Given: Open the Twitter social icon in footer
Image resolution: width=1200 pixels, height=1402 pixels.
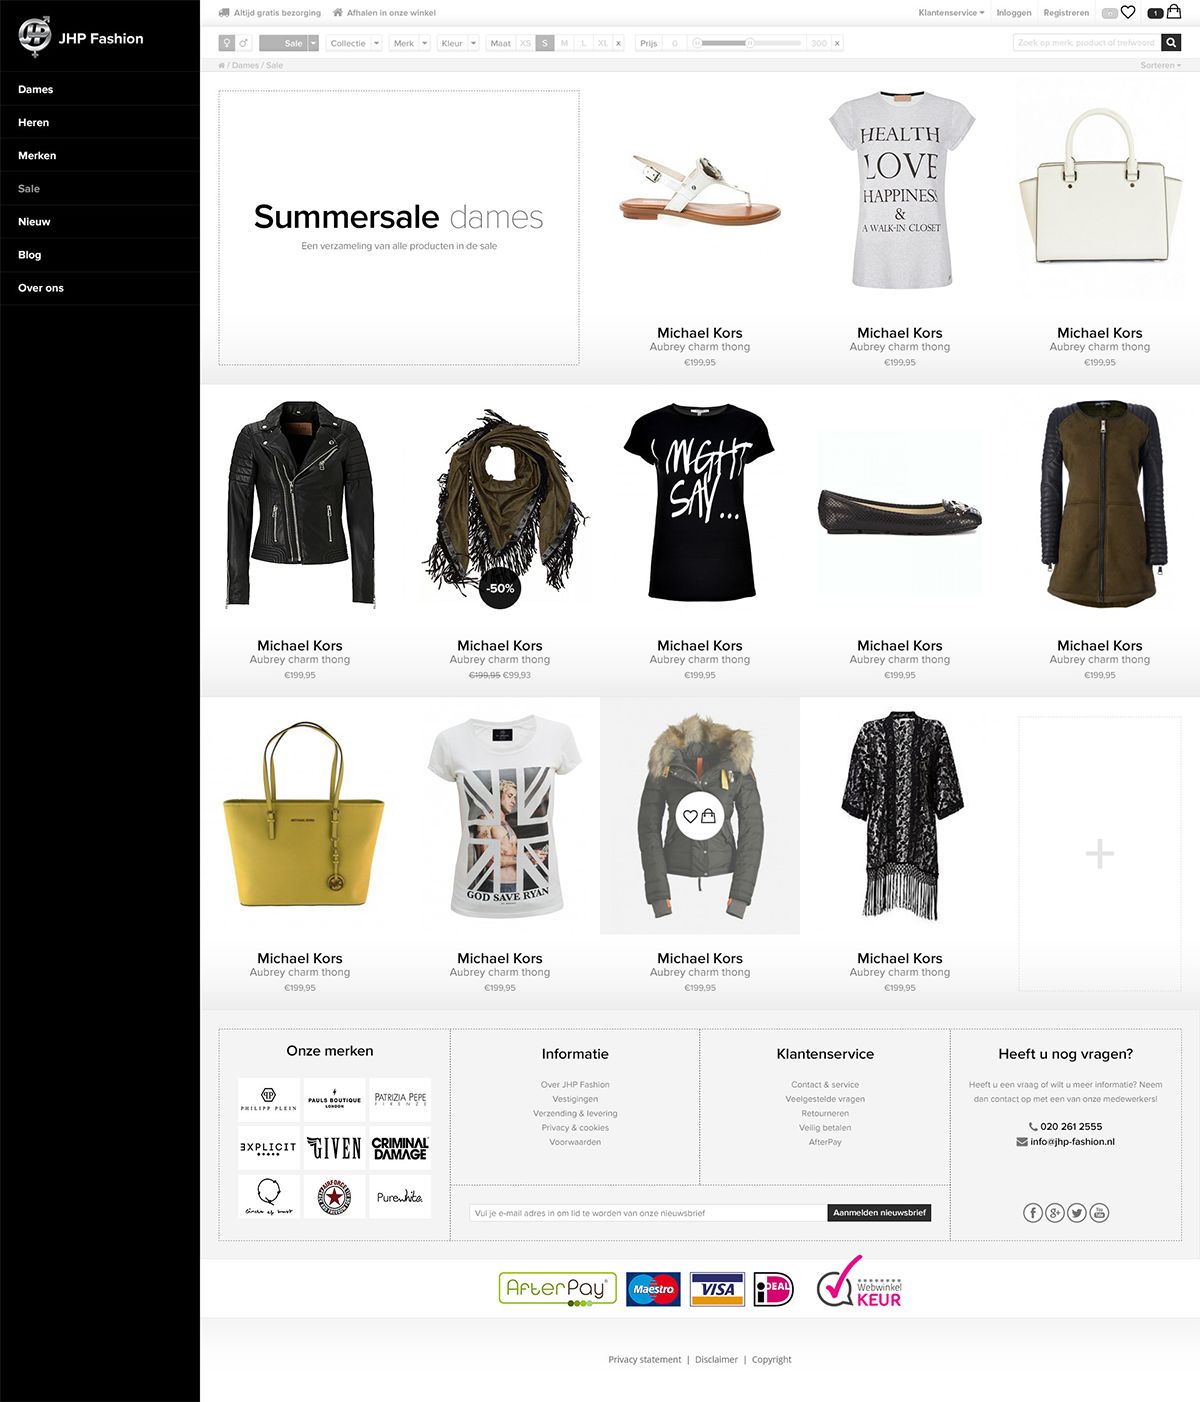Looking at the screenshot, I should (1077, 1213).
